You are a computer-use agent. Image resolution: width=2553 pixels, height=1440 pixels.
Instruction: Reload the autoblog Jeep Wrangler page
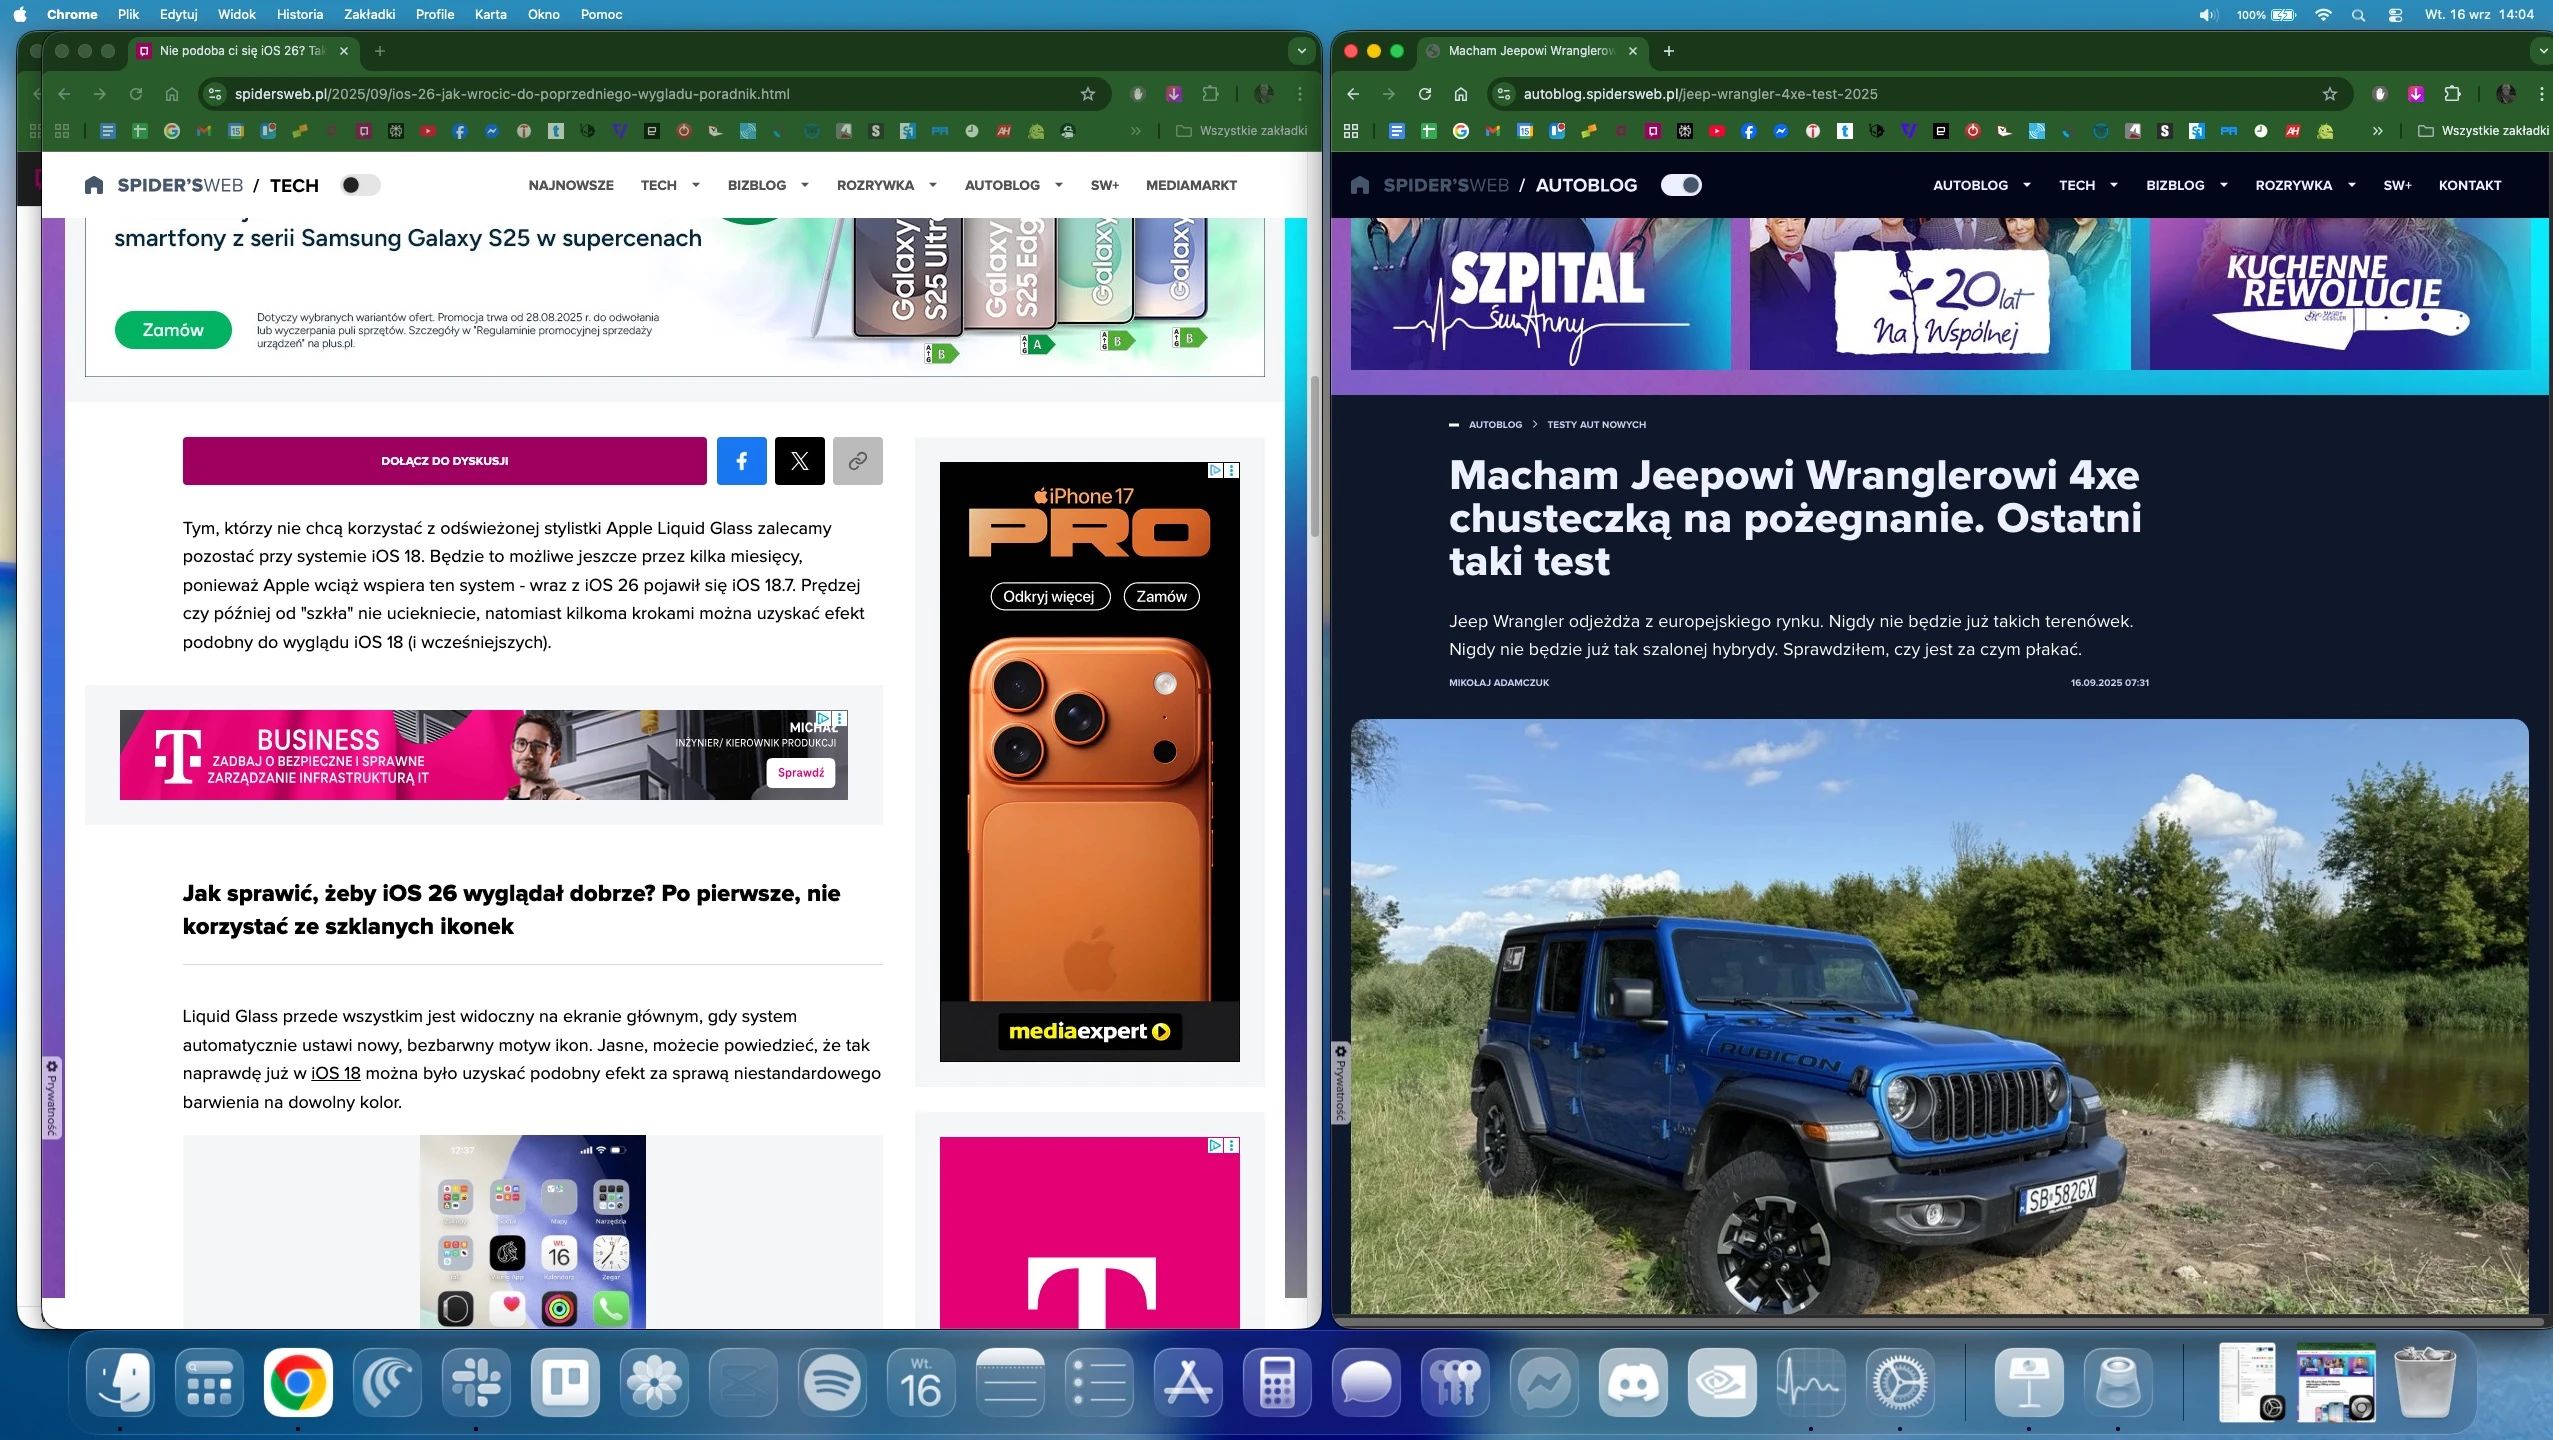(1425, 94)
